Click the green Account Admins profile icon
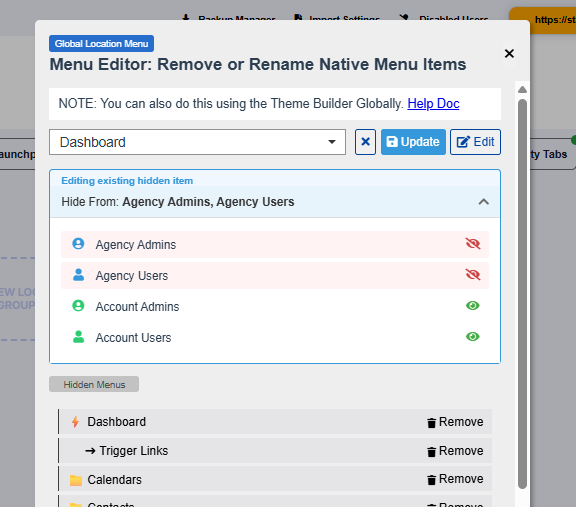This screenshot has width=576, height=507. (78, 306)
